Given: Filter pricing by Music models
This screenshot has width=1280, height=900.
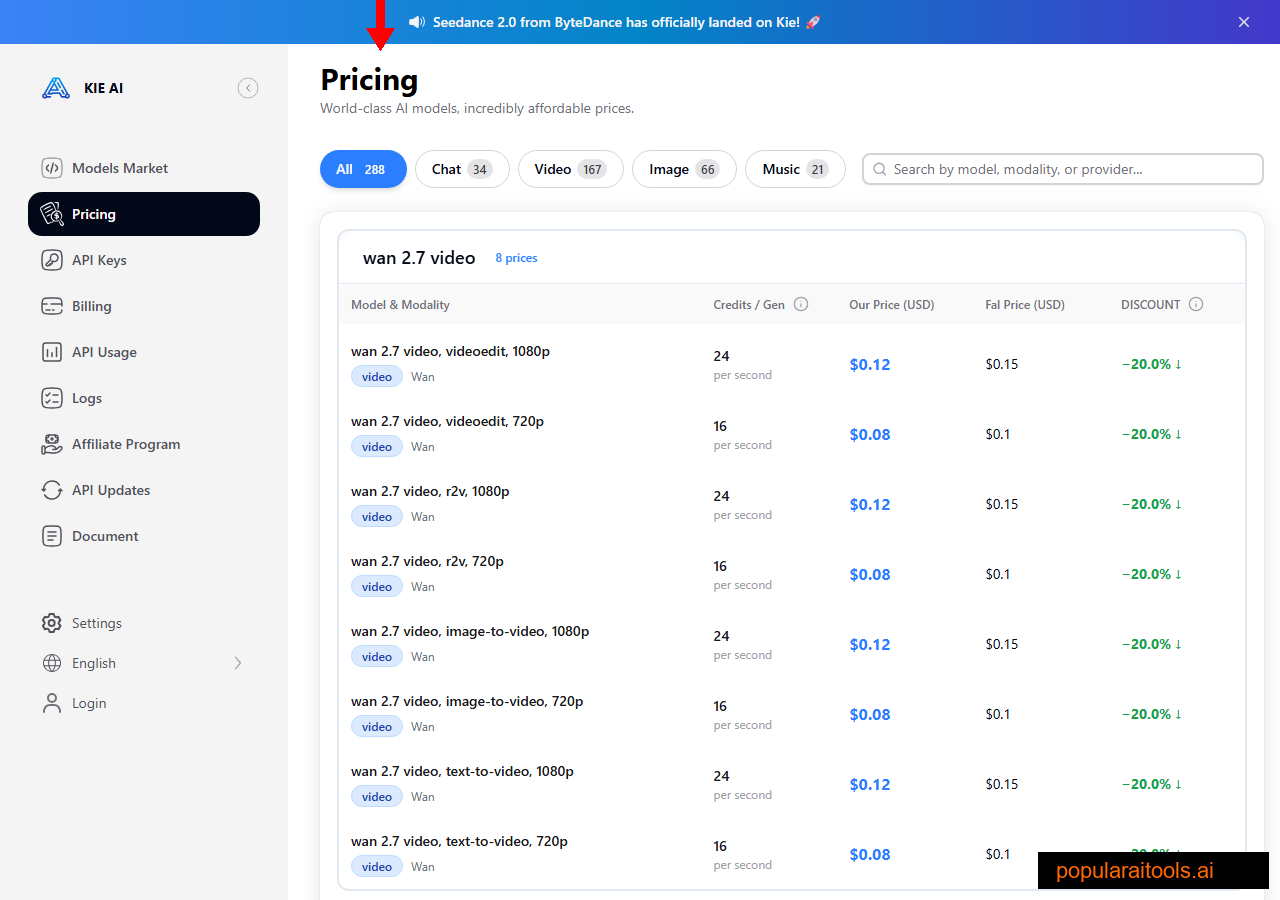Looking at the screenshot, I should coord(795,169).
